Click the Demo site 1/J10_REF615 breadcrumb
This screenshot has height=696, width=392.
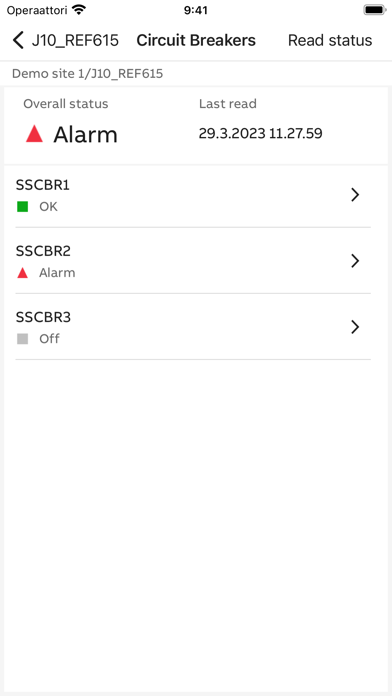coord(87,74)
